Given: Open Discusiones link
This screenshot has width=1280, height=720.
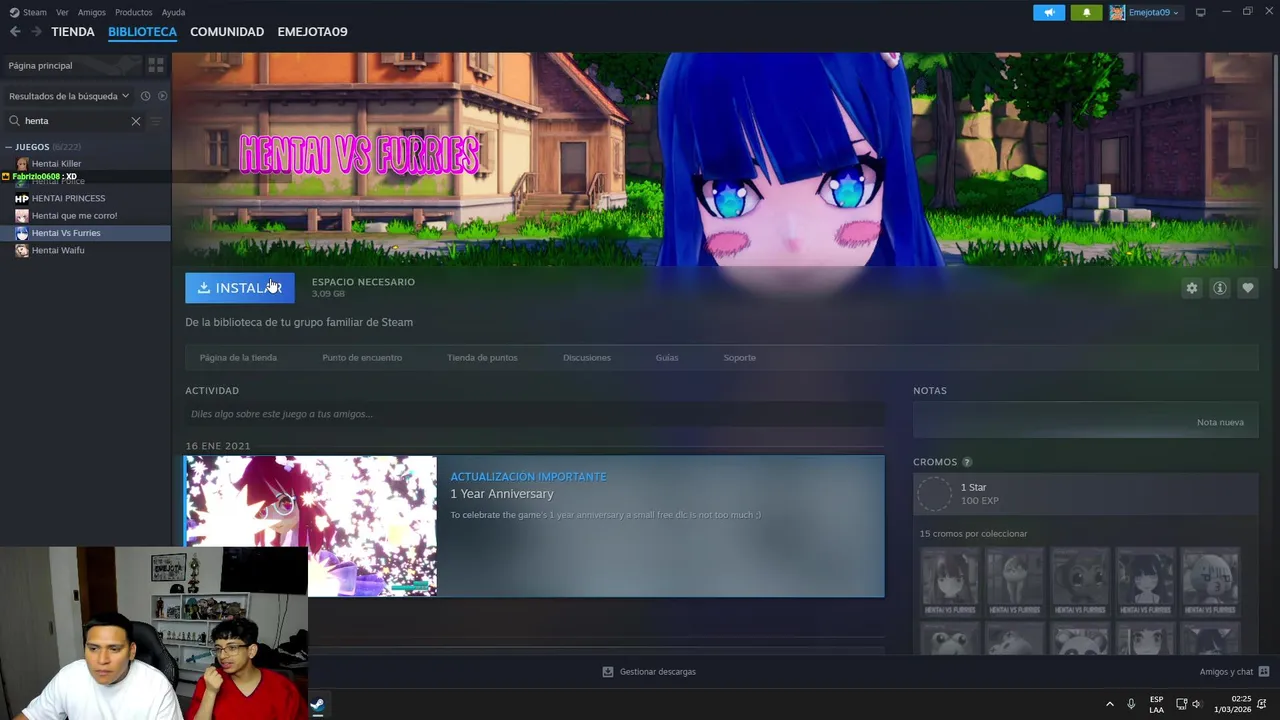Looking at the screenshot, I should tap(587, 357).
